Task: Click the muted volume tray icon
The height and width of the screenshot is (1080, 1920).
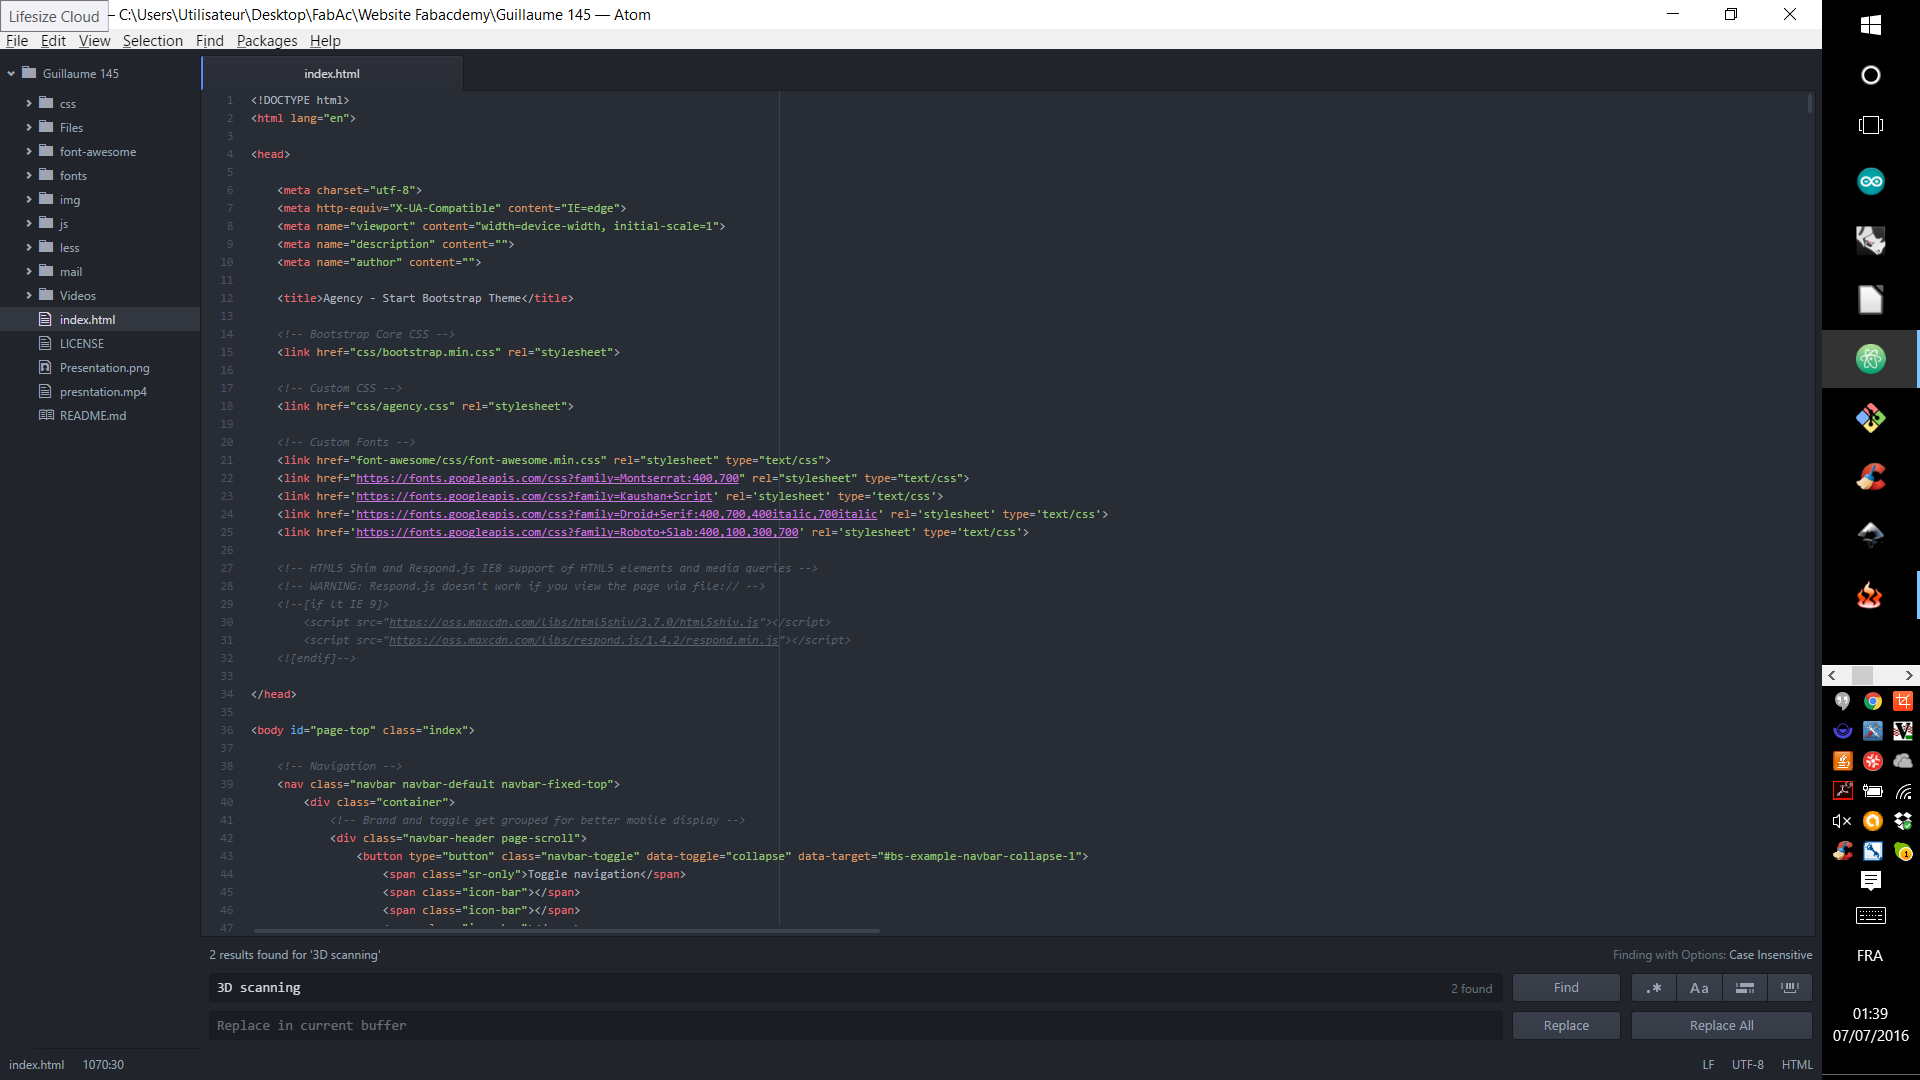Action: point(1842,821)
